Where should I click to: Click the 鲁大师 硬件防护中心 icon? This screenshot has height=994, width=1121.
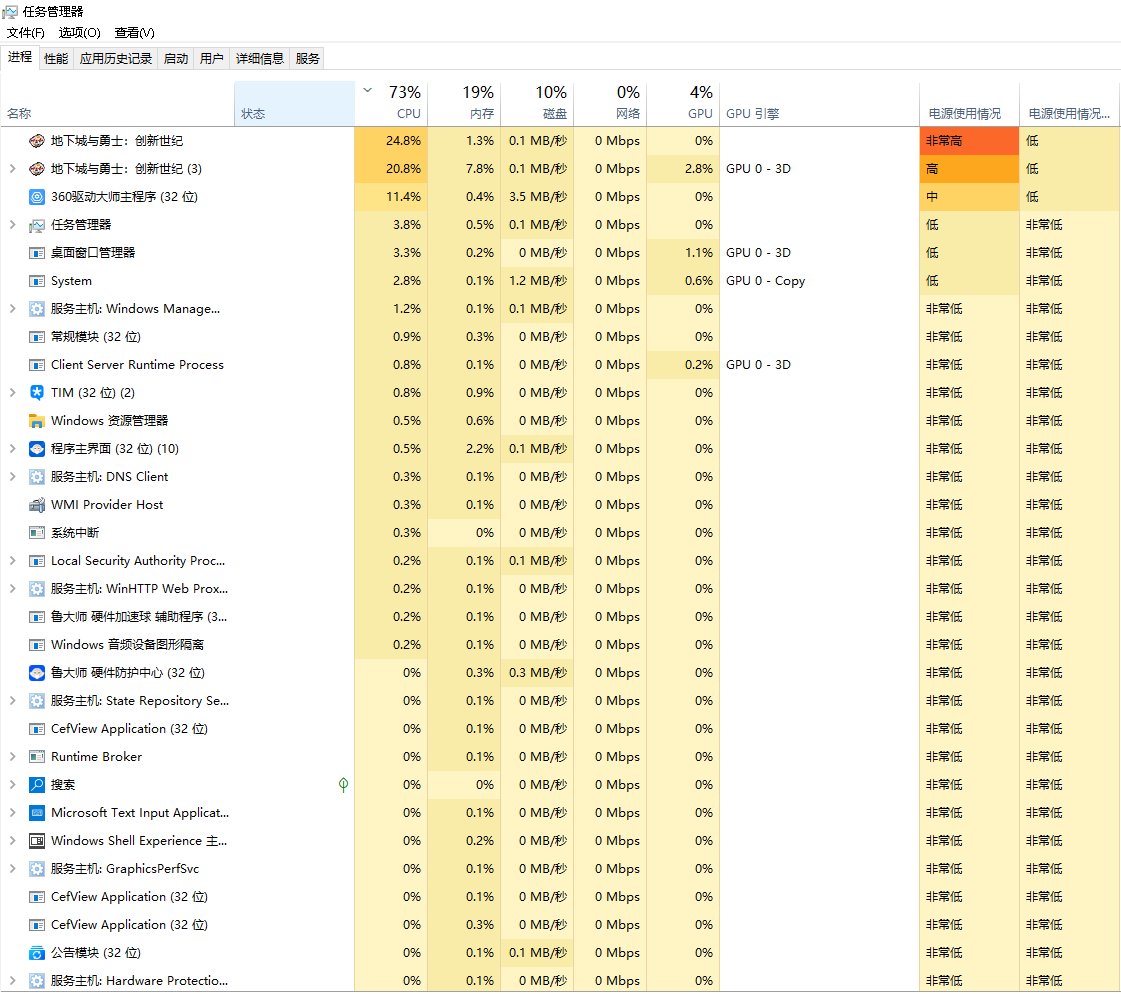36,673
